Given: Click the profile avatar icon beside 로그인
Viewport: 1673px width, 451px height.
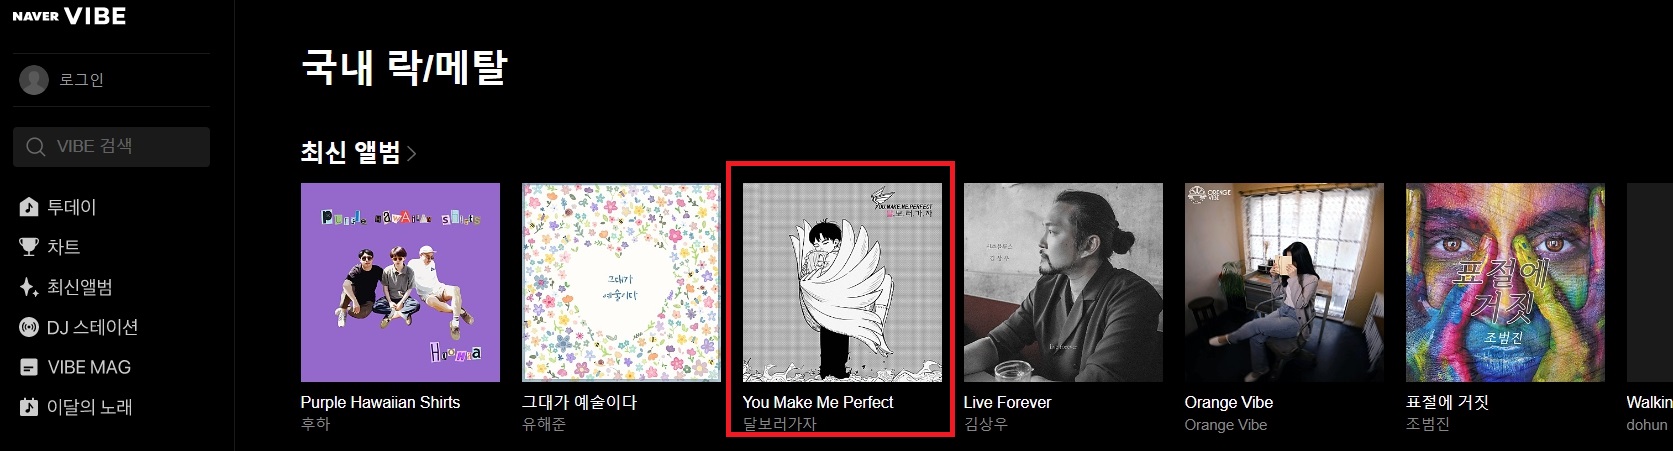Looking at the screenshot, I should click(x=34, y=80).
